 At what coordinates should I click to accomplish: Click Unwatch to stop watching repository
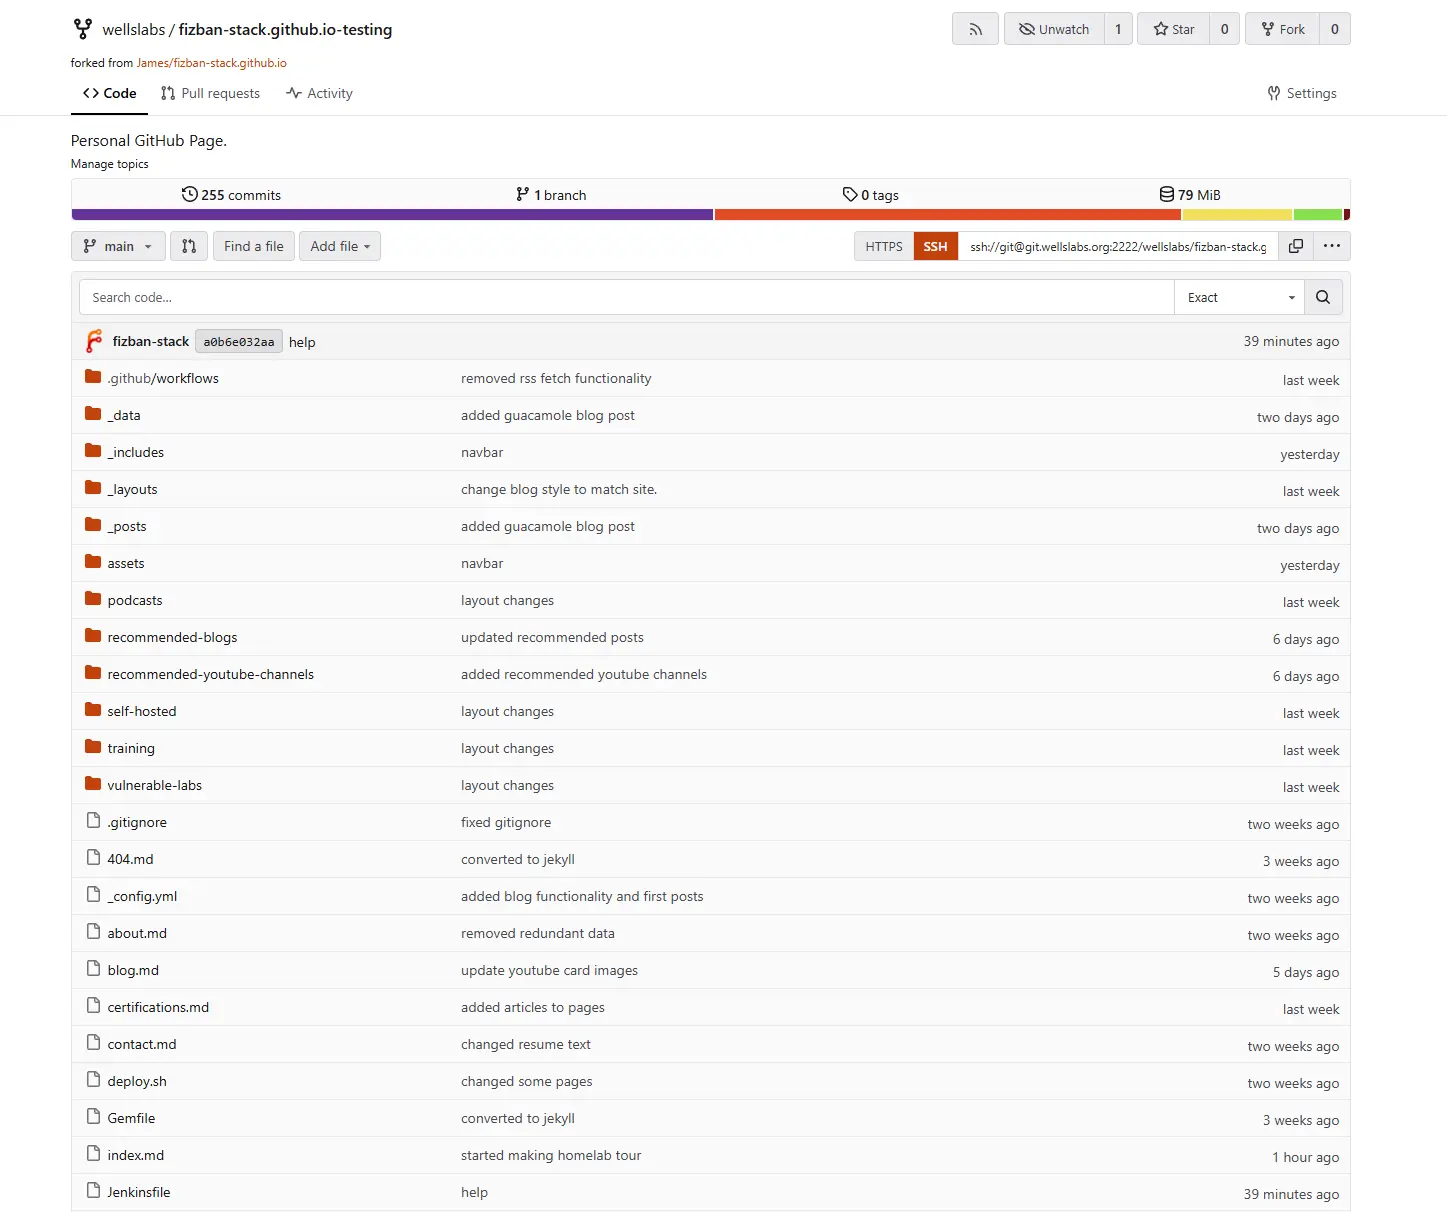click(x=1054, y=29)
